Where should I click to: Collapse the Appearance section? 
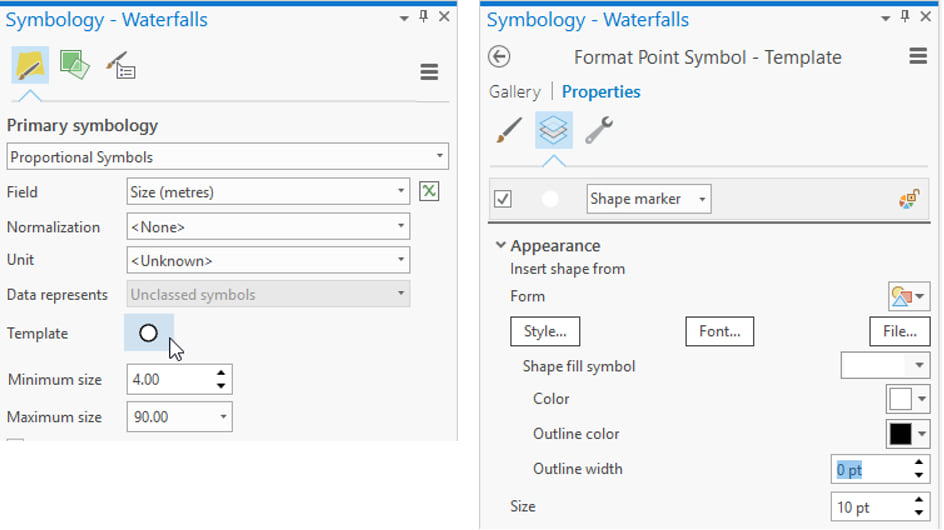pos(500,246)
